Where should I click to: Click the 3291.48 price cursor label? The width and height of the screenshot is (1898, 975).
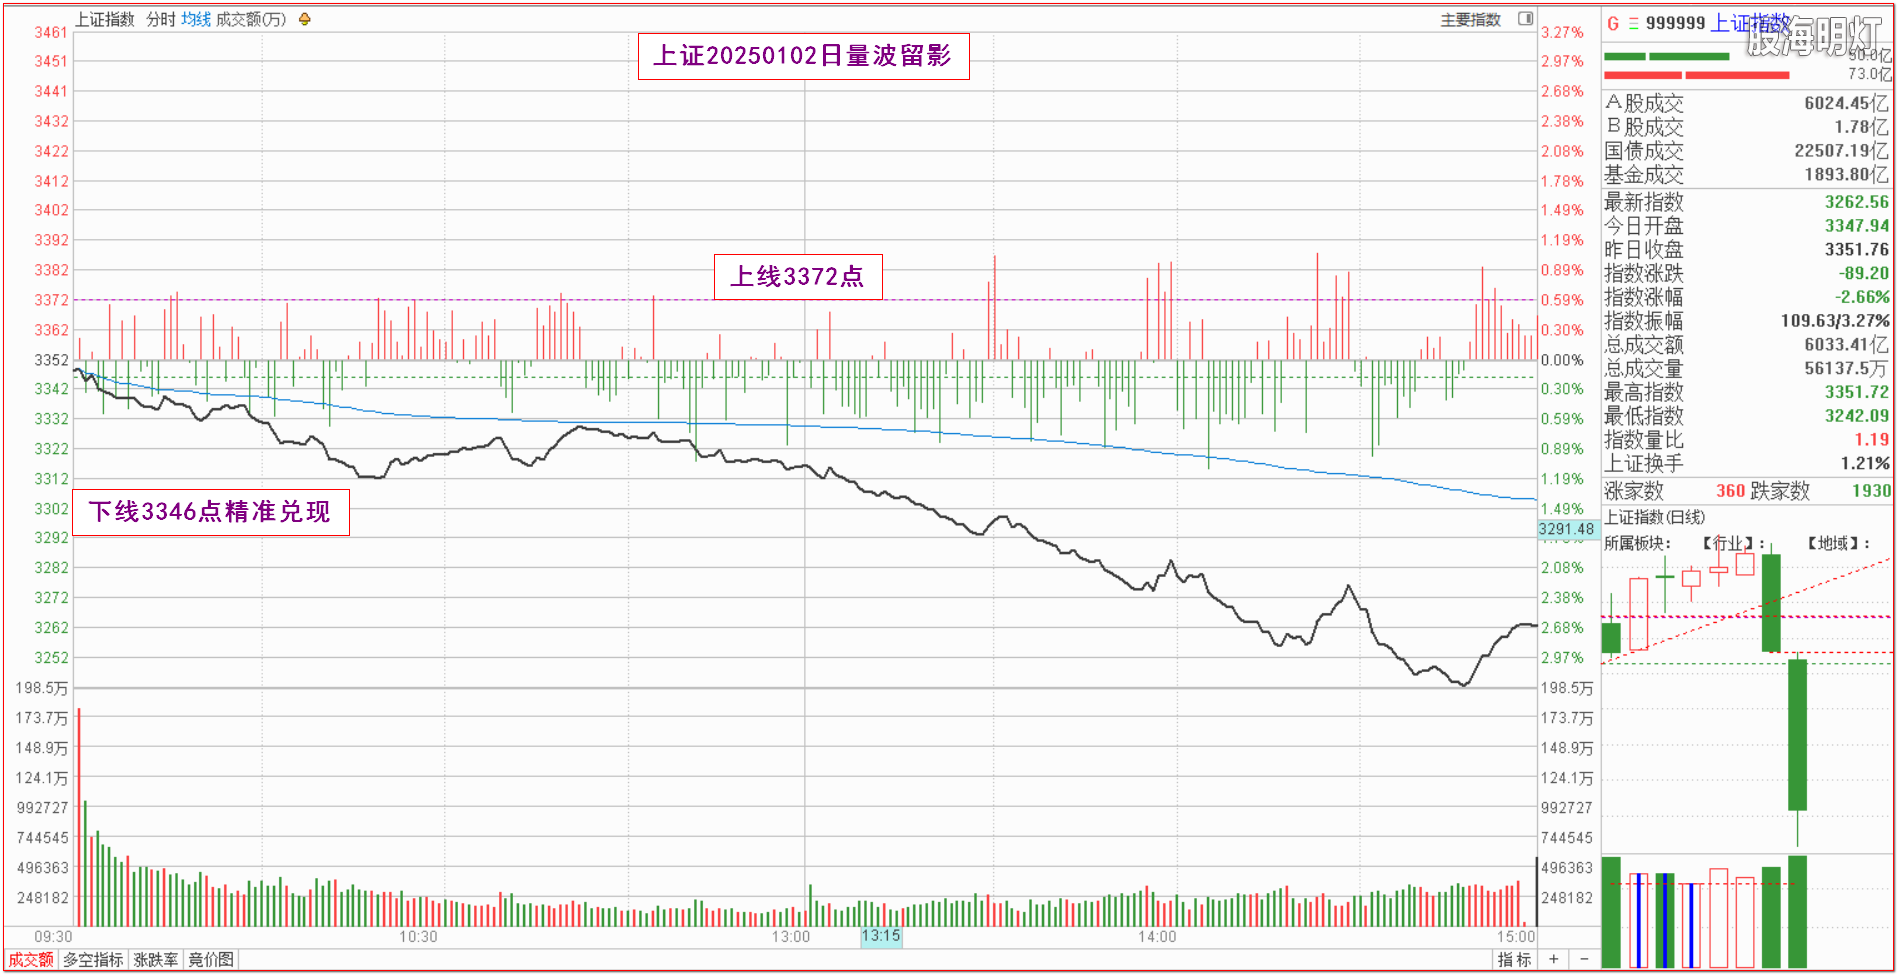pos(1567,529)
